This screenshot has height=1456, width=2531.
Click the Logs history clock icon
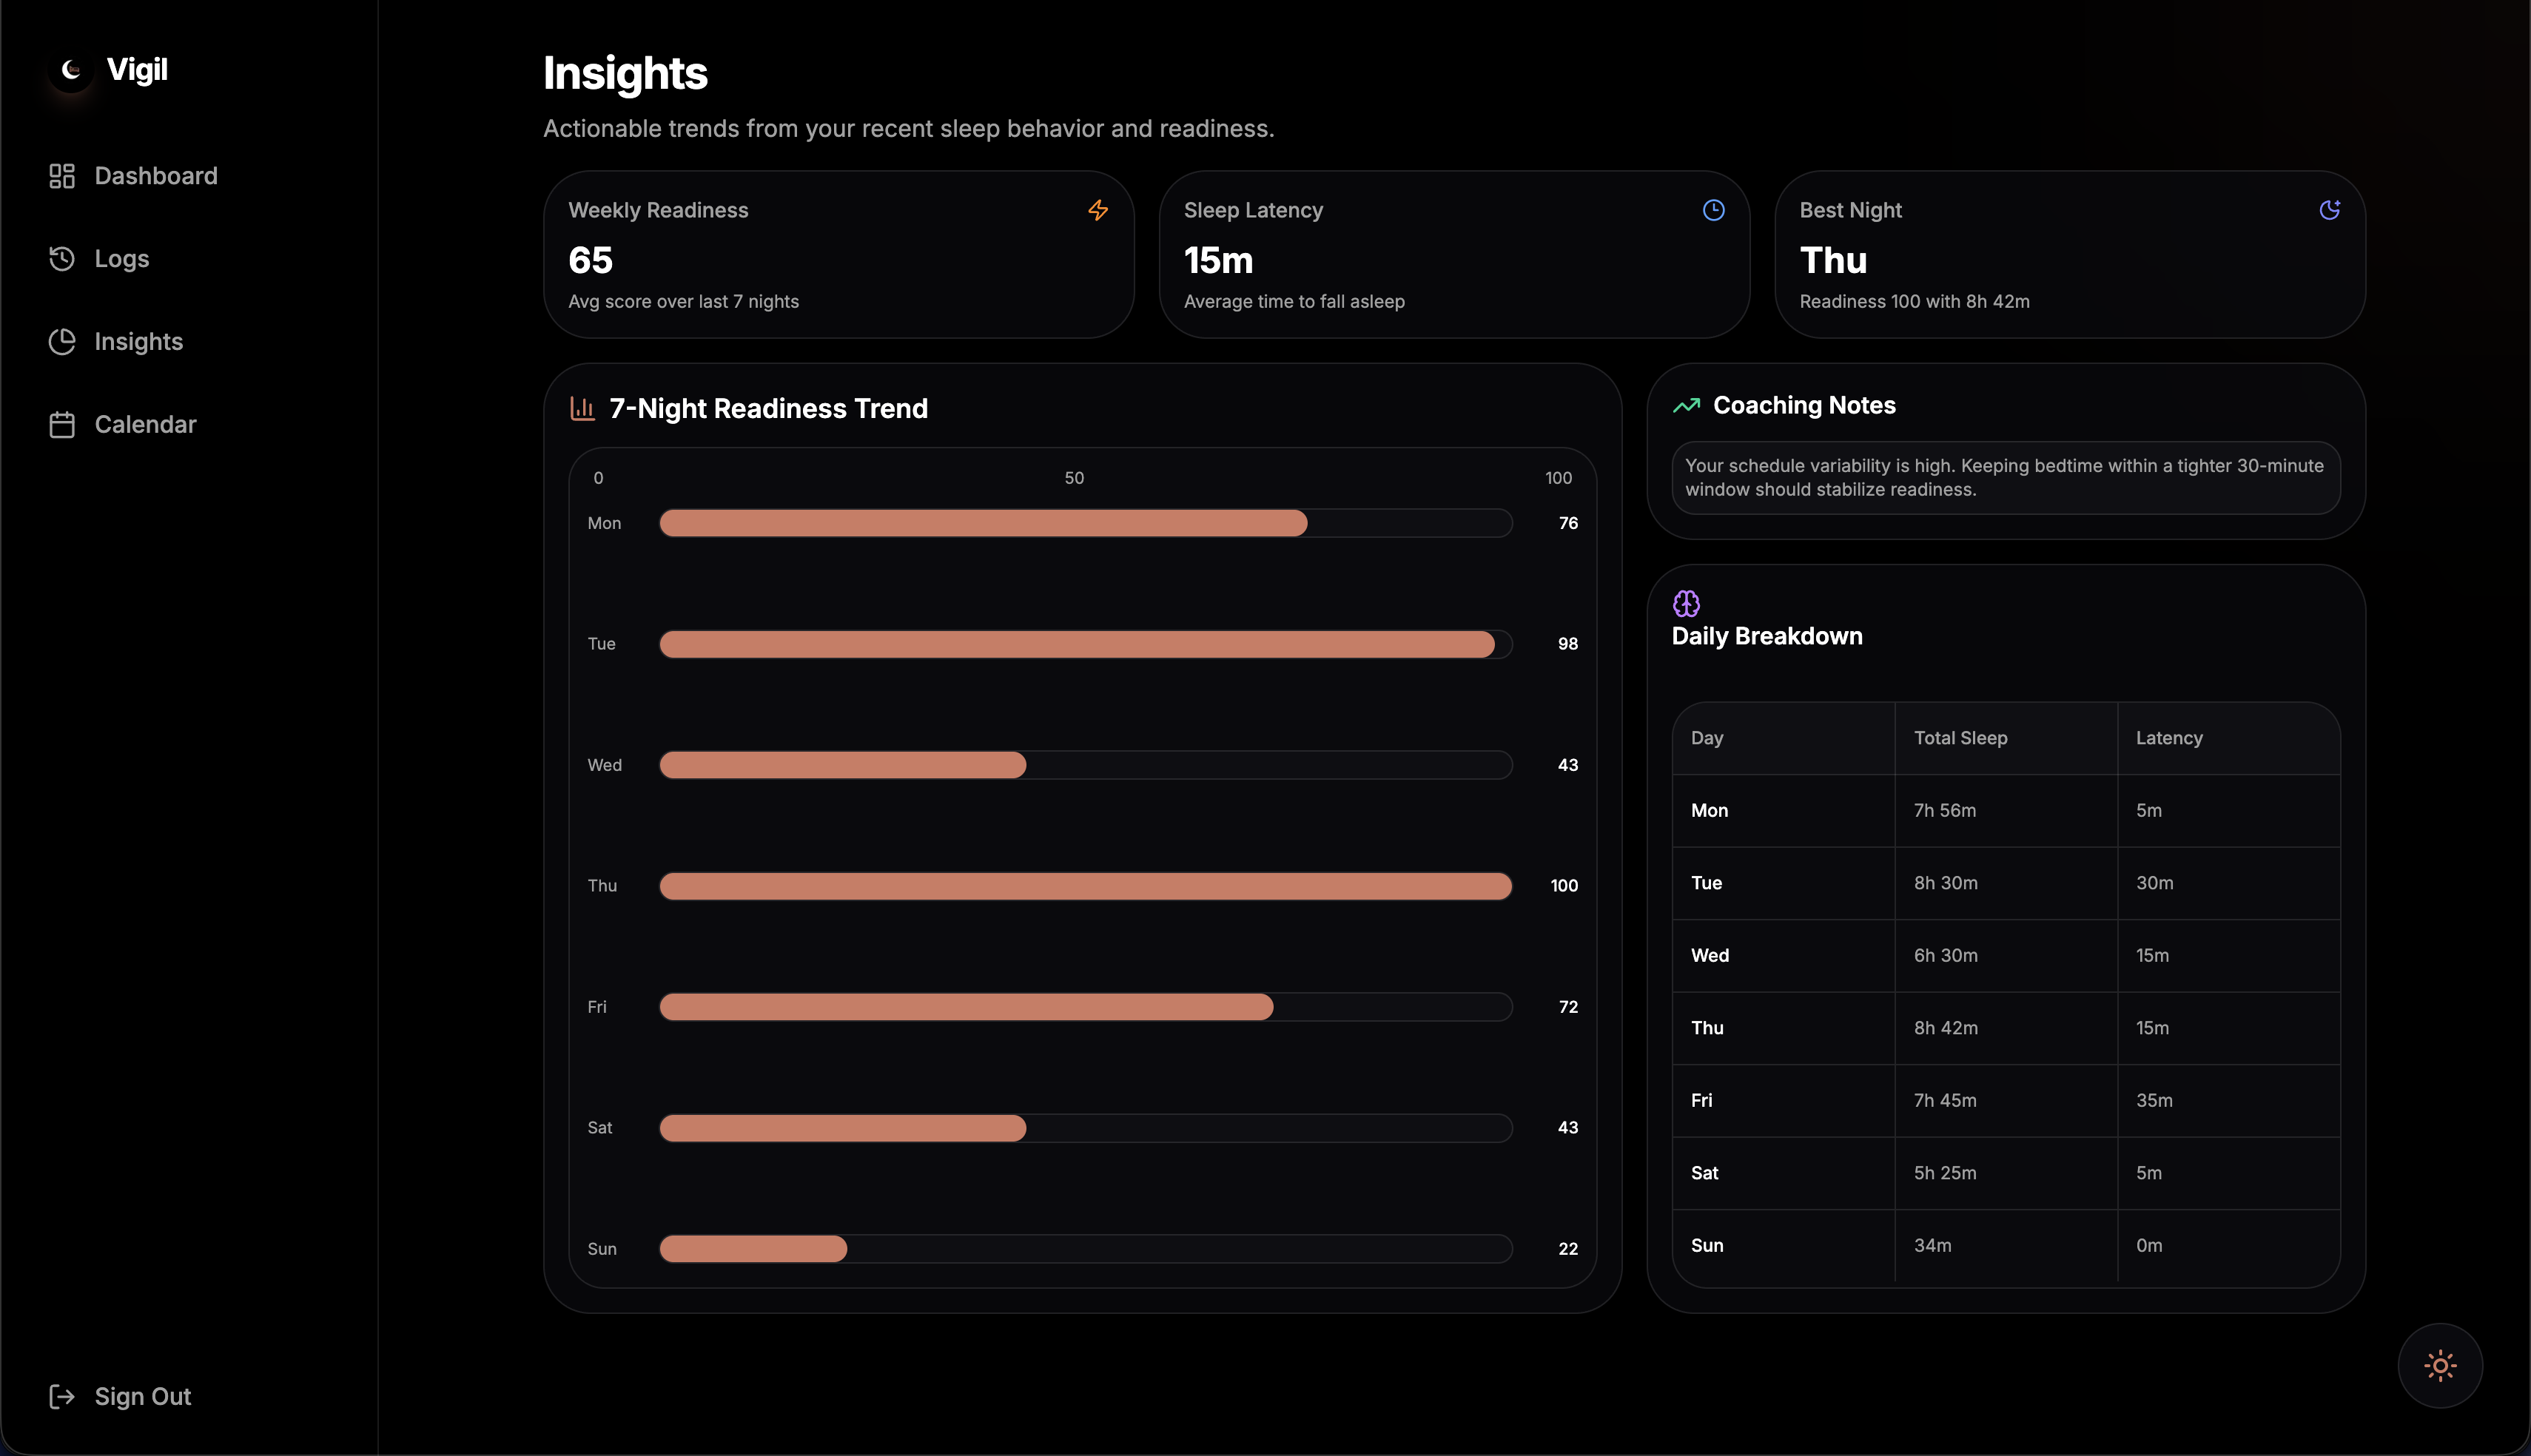[x=62, y=259]
